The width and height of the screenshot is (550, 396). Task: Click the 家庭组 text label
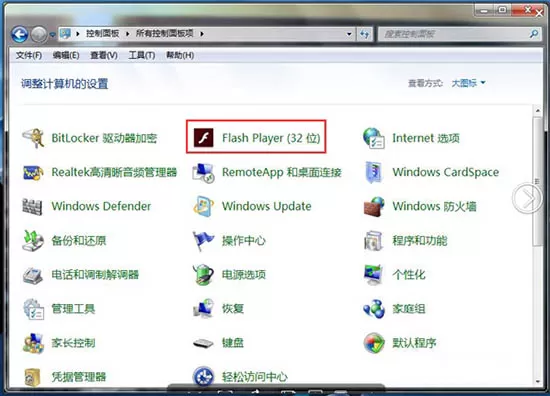pyautogui.click(x=409, y=309)
